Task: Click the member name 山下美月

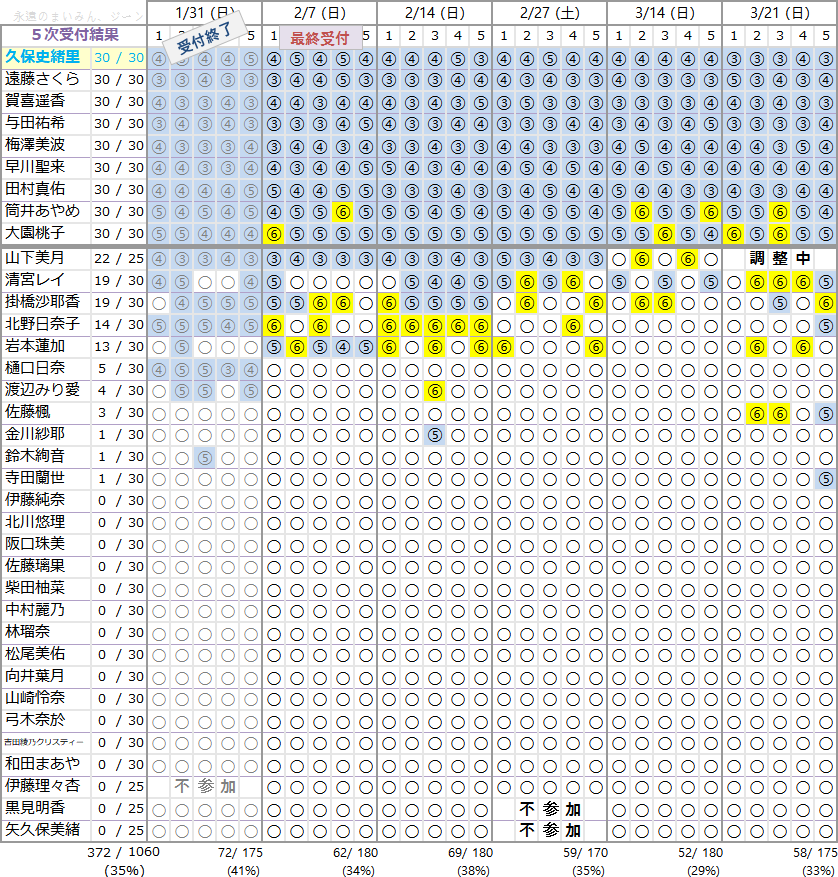Action: 35,258
